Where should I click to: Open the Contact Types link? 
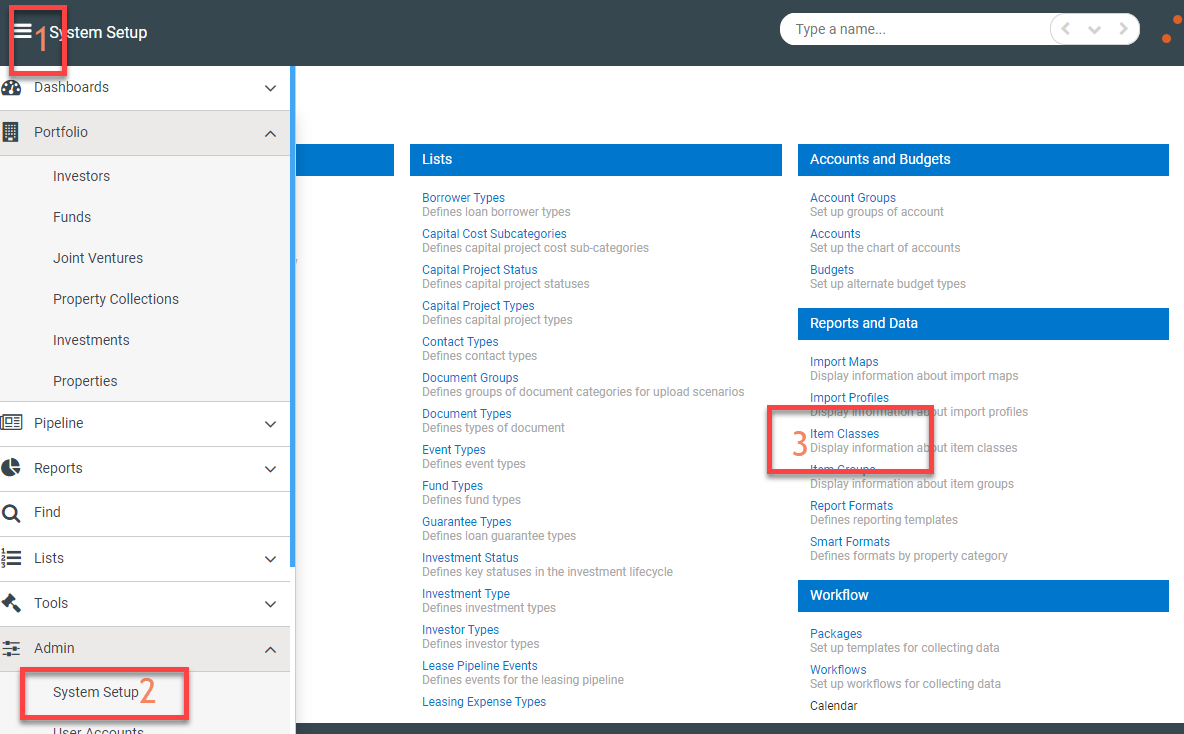coord(460,342)
